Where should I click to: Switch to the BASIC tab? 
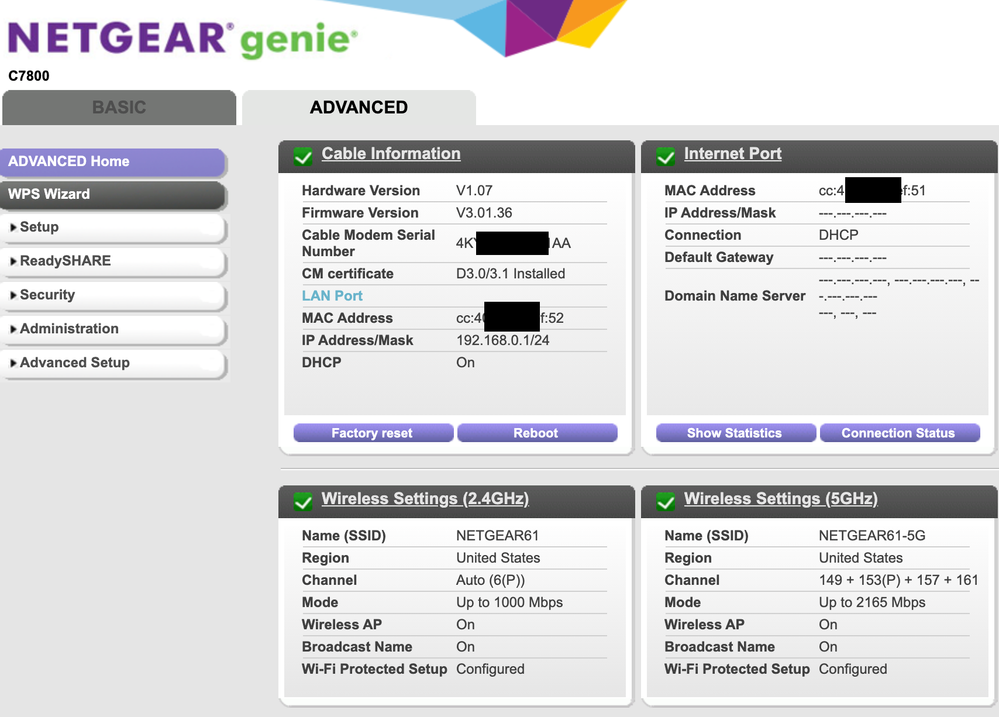click(119, 107)
